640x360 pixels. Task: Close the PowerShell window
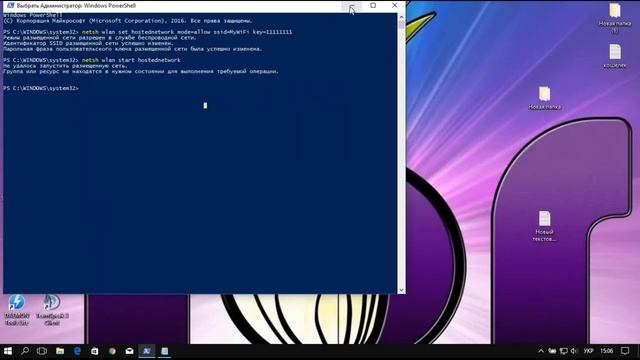tap(394, 6)
